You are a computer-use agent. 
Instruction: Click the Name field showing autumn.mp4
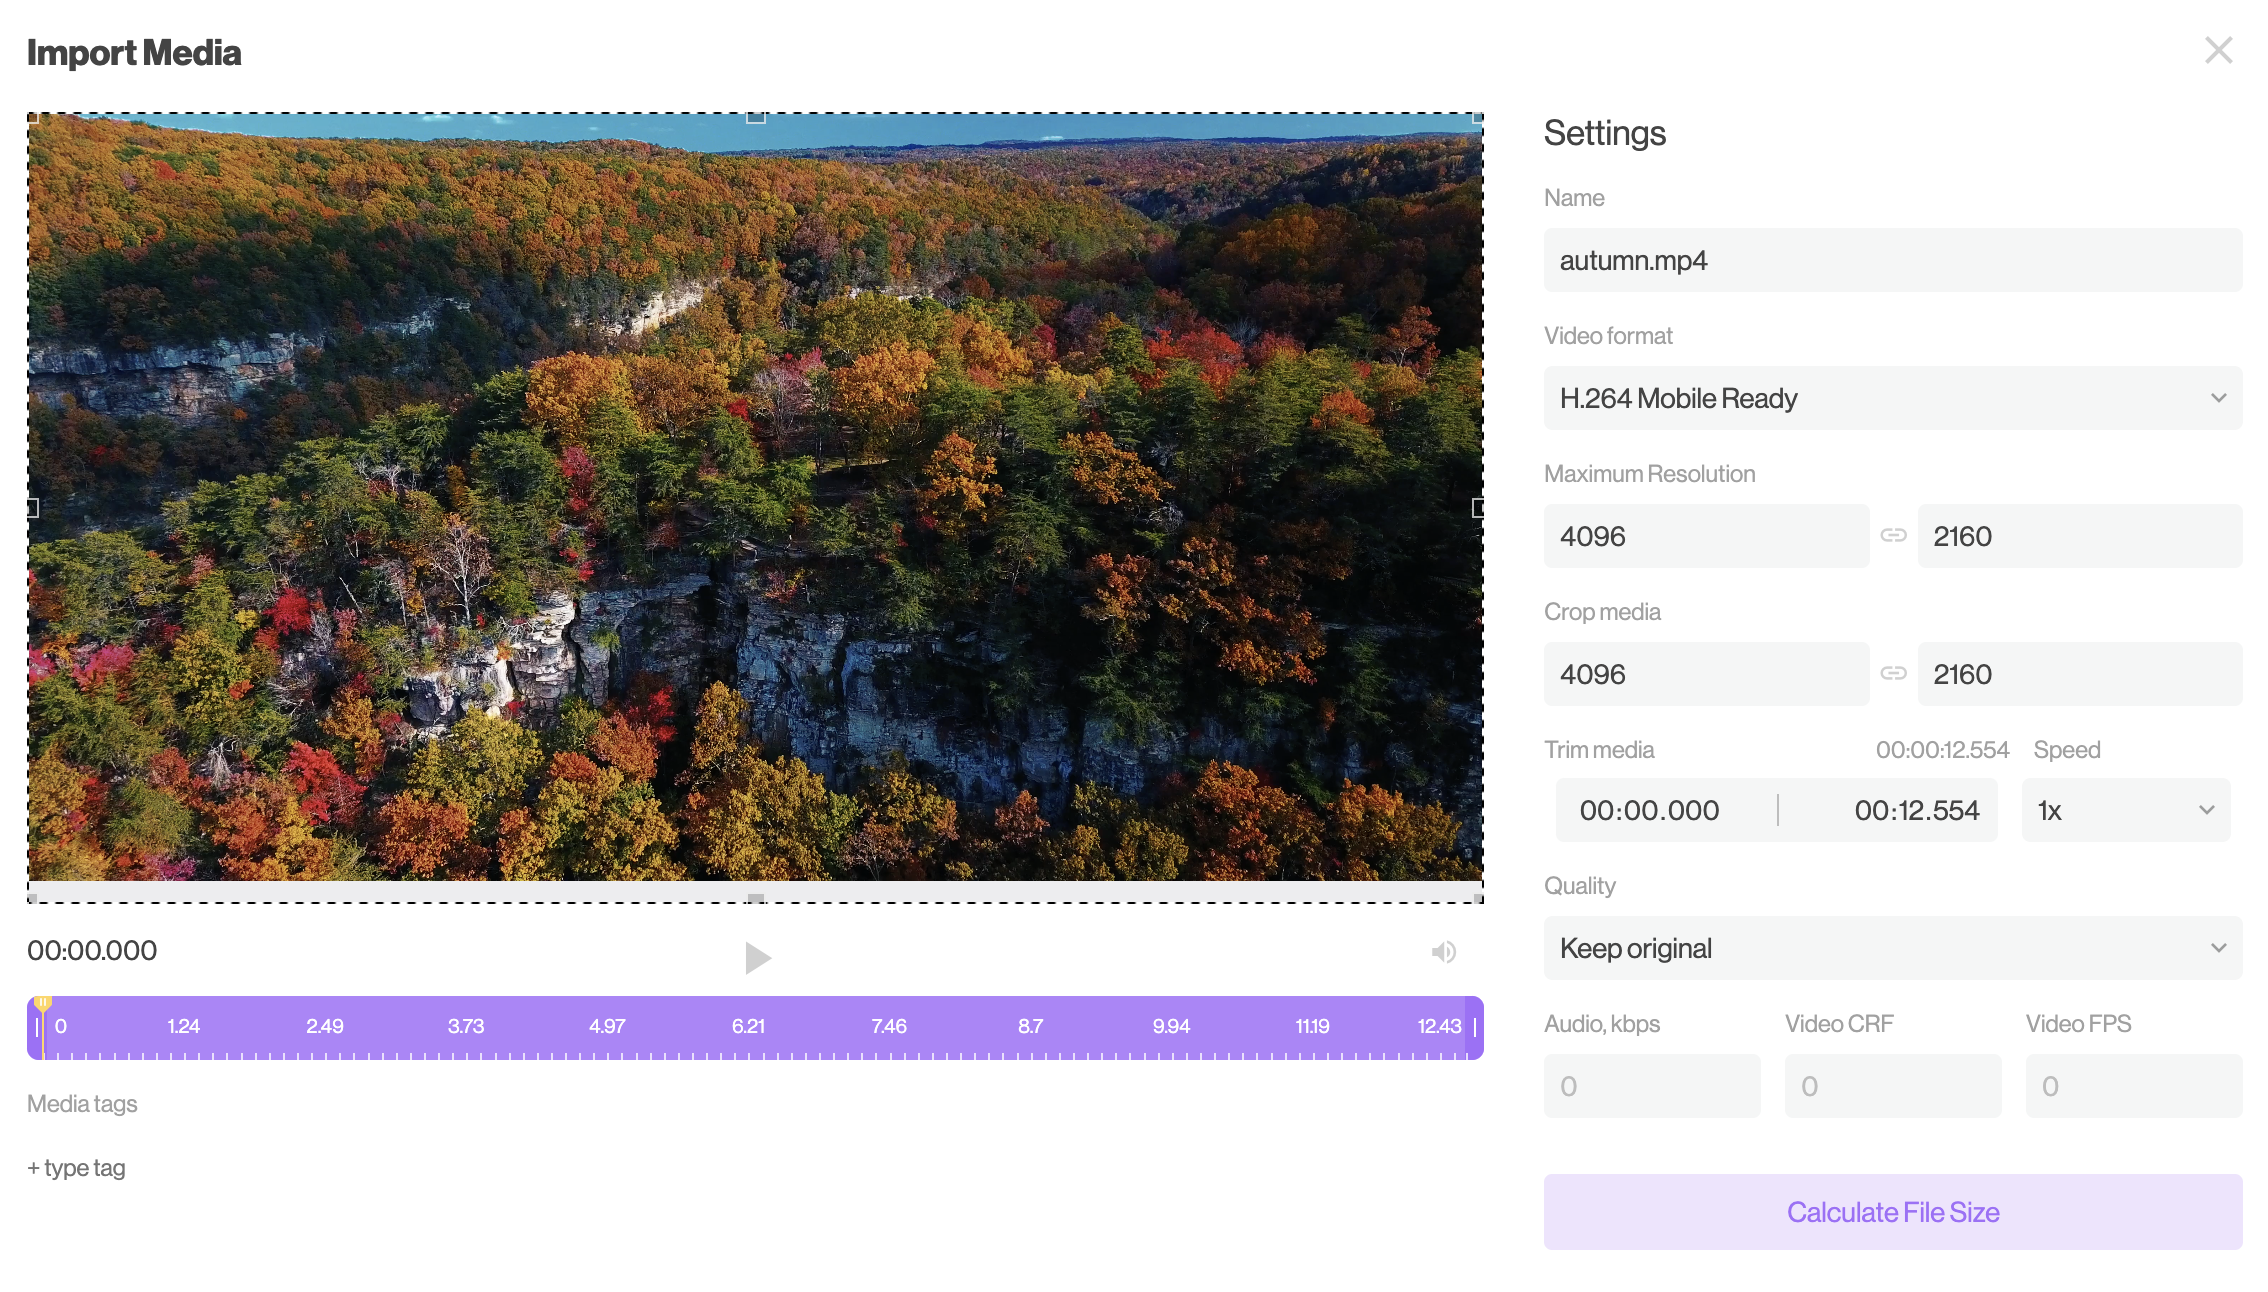point(1892,260)
